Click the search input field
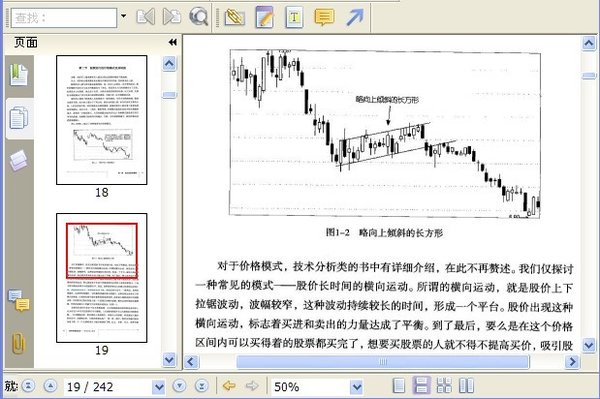 (x=64, y=18)
